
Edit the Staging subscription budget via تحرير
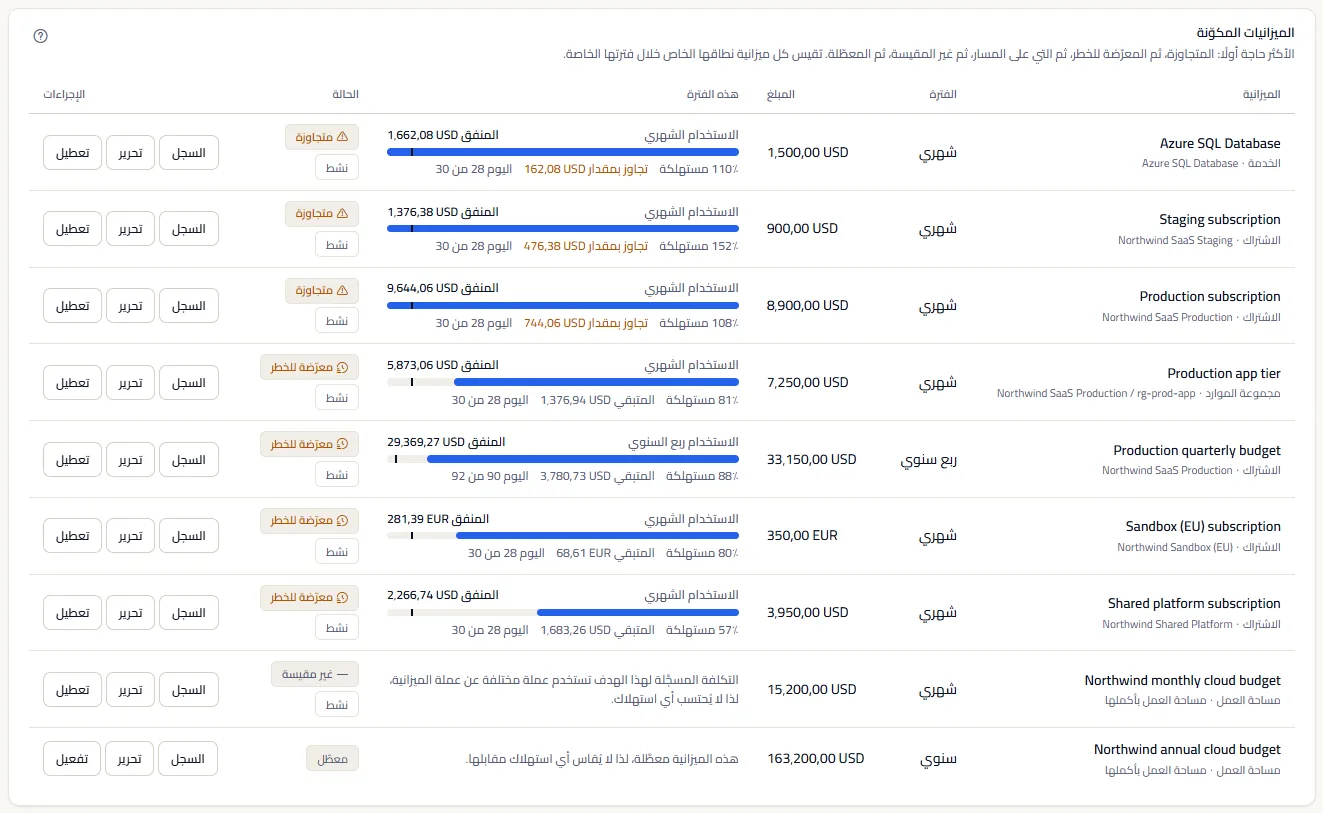click(130, 229)
